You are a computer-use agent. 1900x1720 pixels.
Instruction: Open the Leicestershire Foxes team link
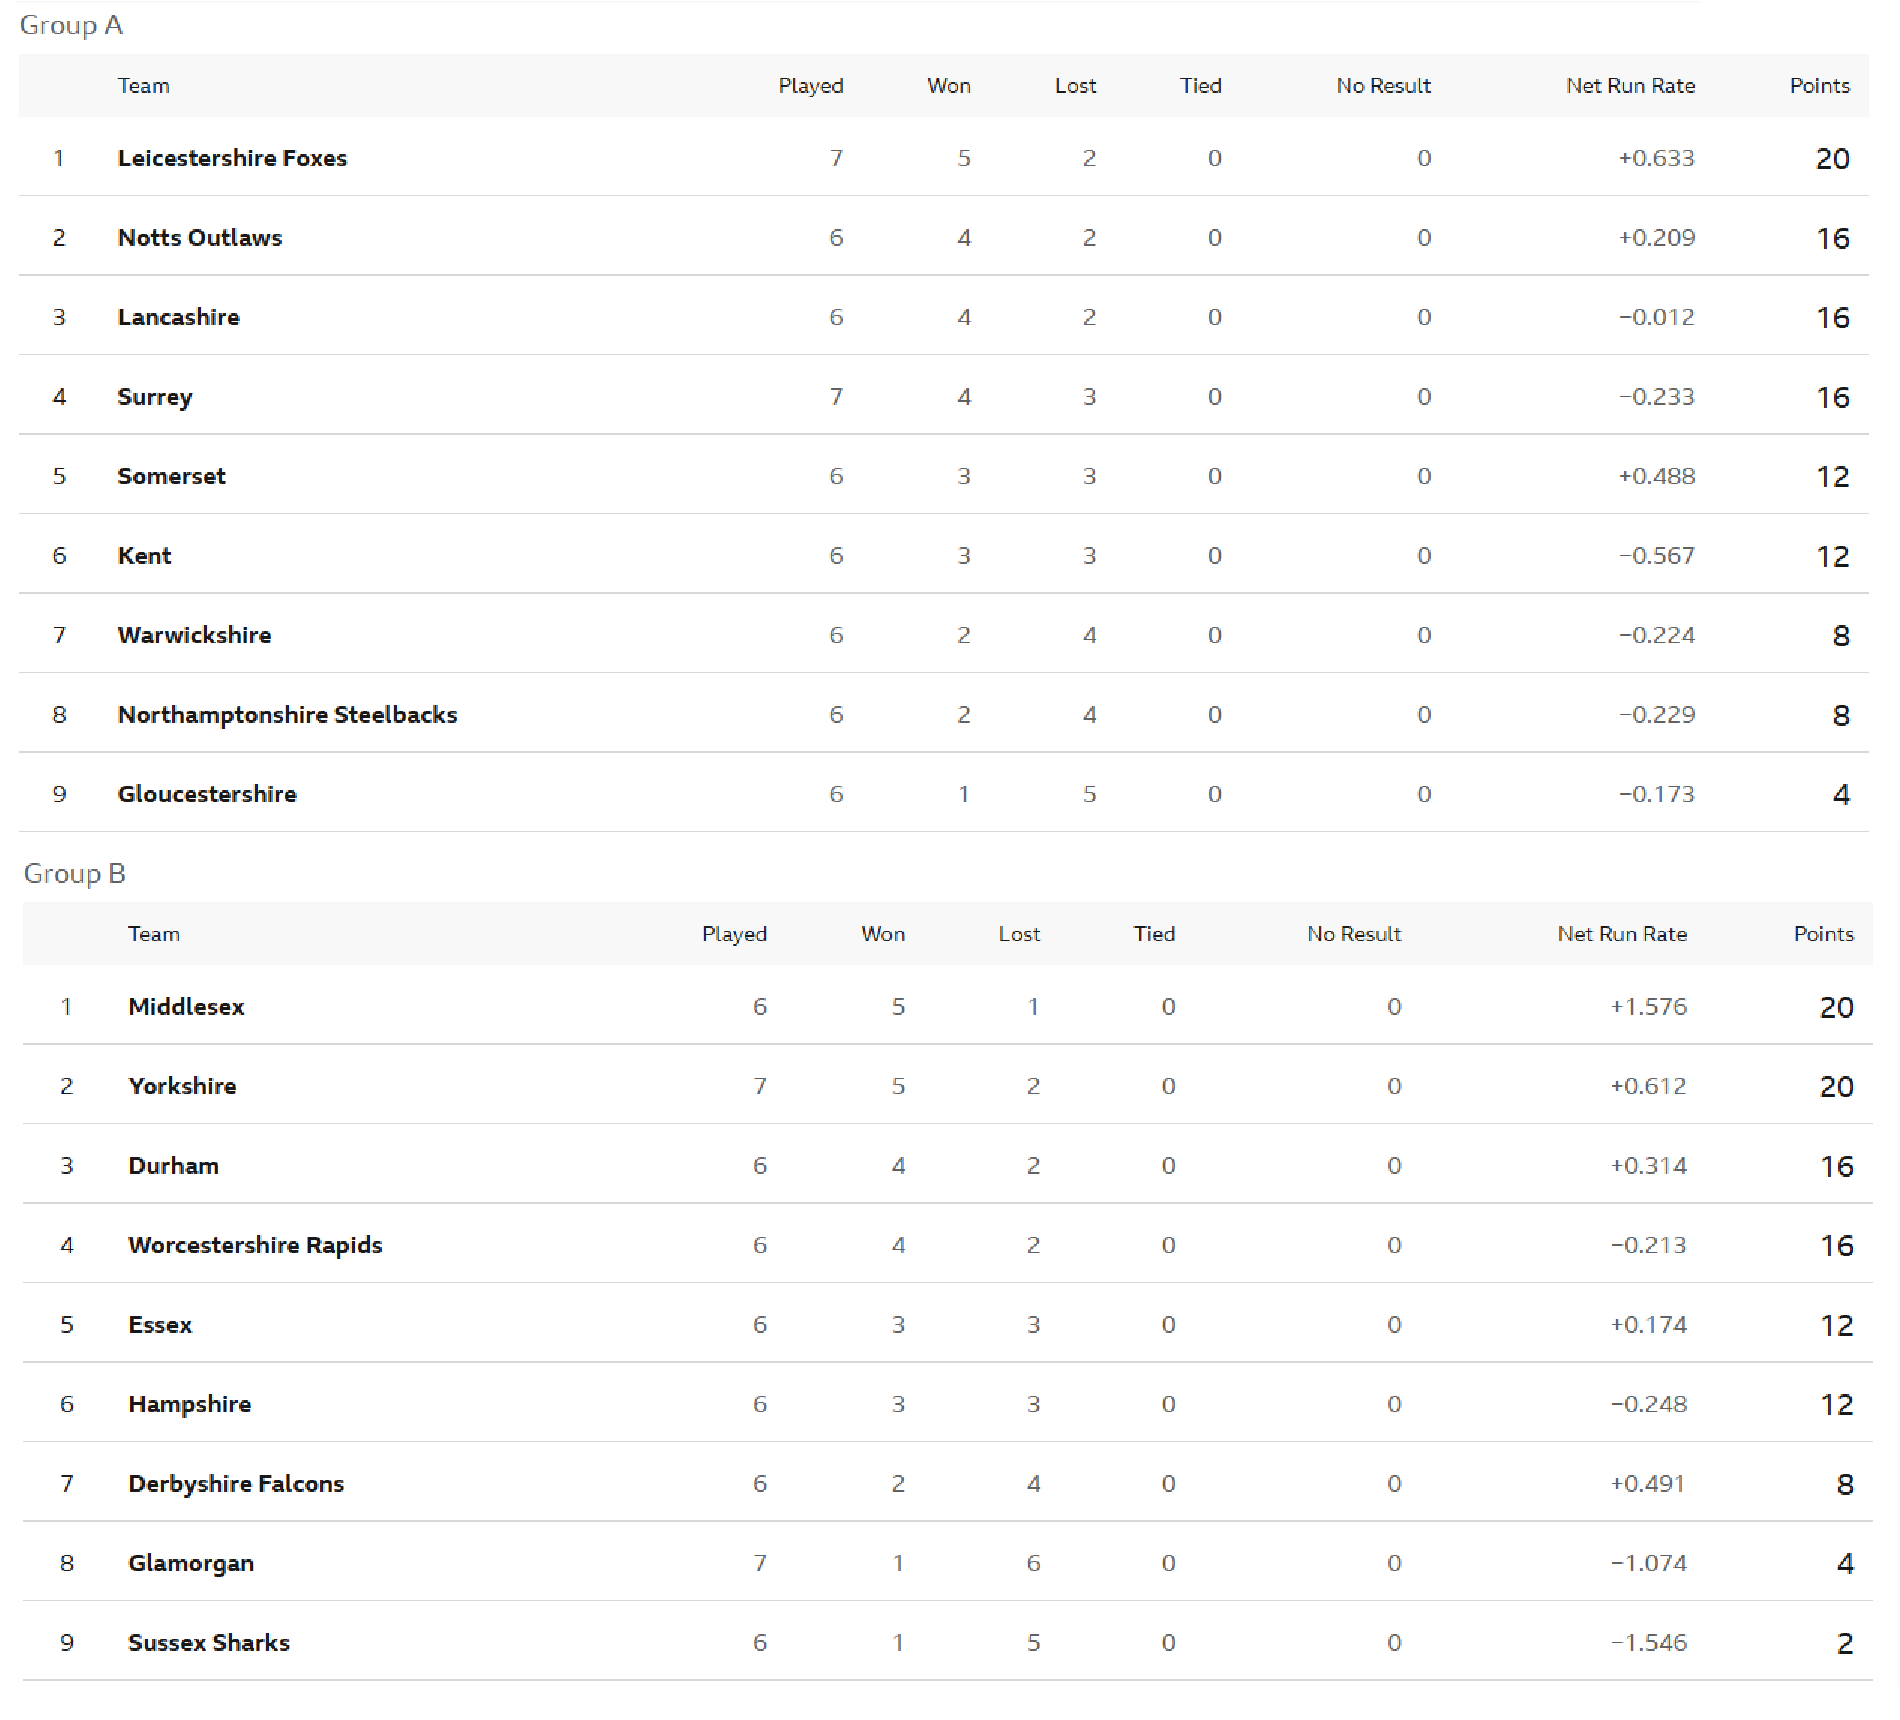tap(232, 158)
